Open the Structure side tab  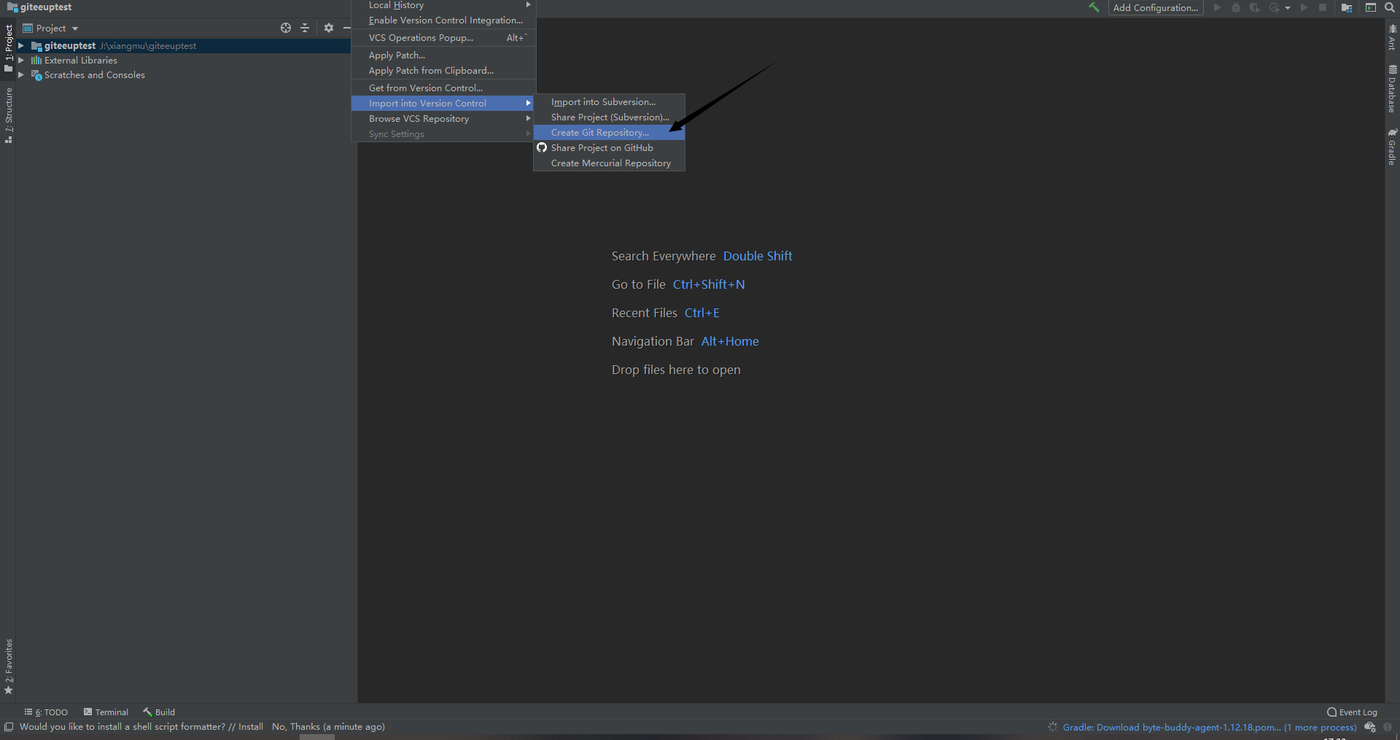[9, 116]
